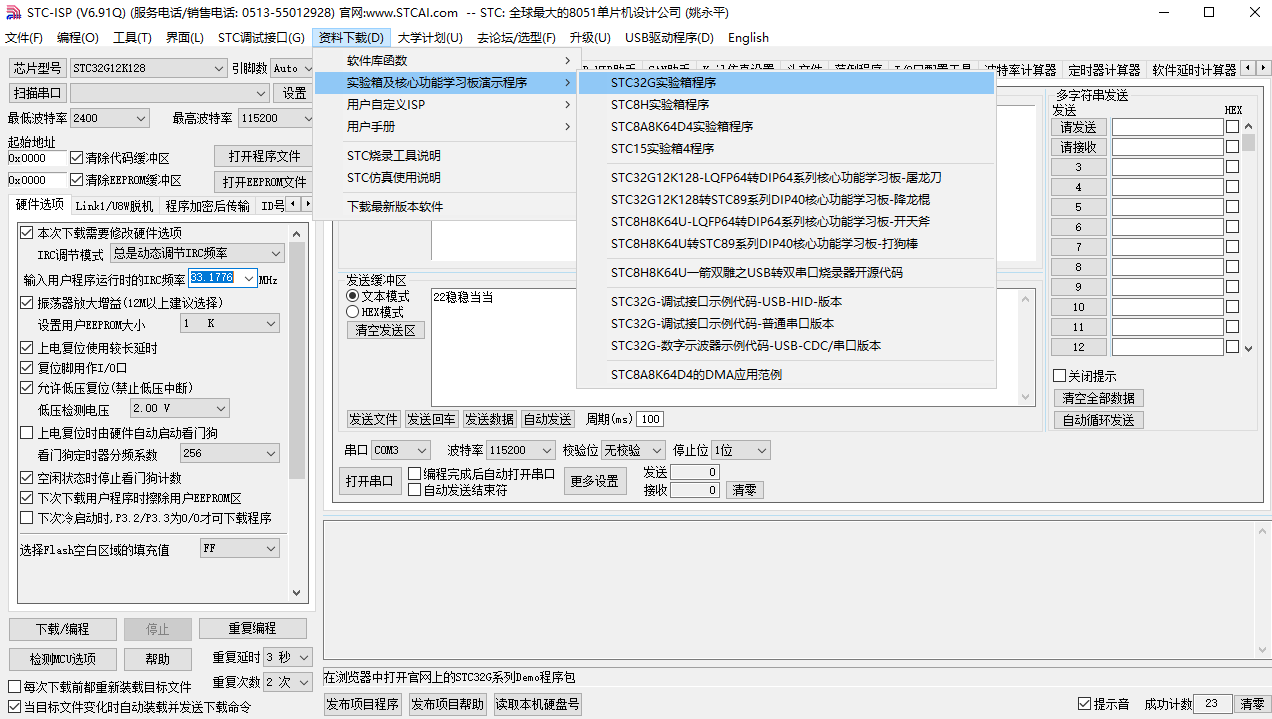Click 打开串口 button
Screen dimensions: 1272x719
tap(369, 481)
